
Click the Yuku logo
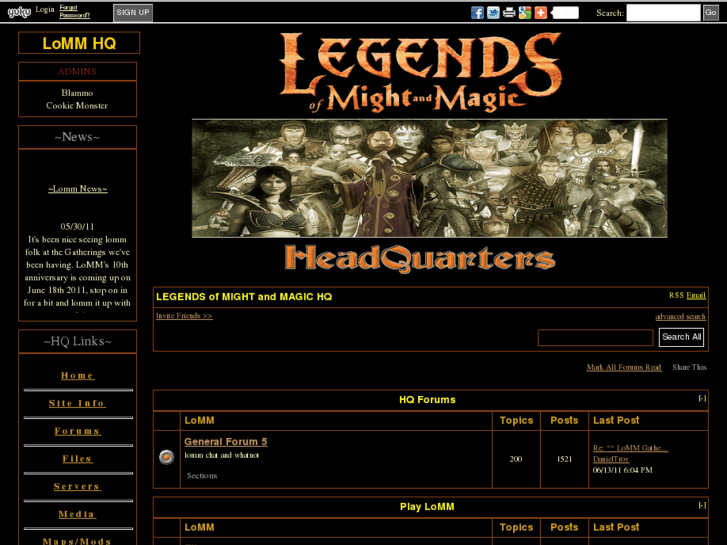pyautogui.click(x=19, y=12)
